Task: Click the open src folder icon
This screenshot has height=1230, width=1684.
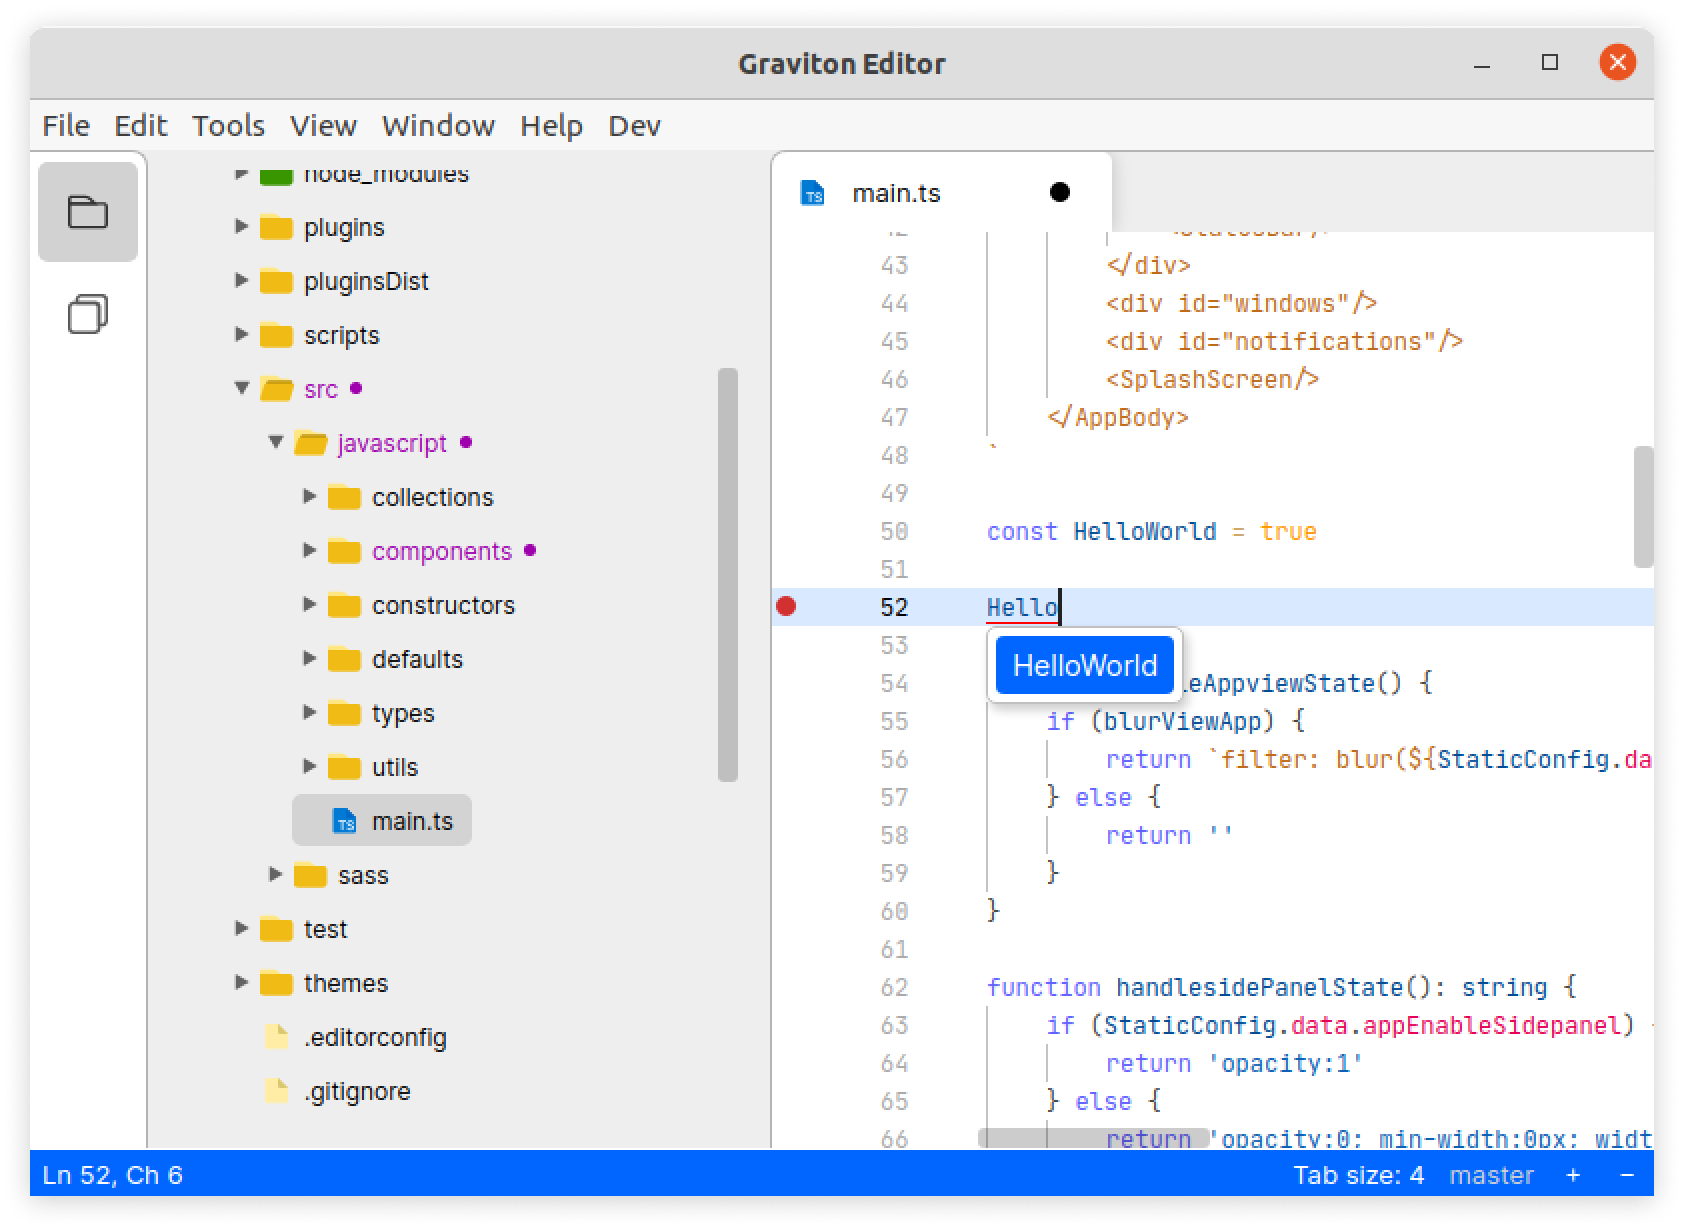Action: click(277, 389)
